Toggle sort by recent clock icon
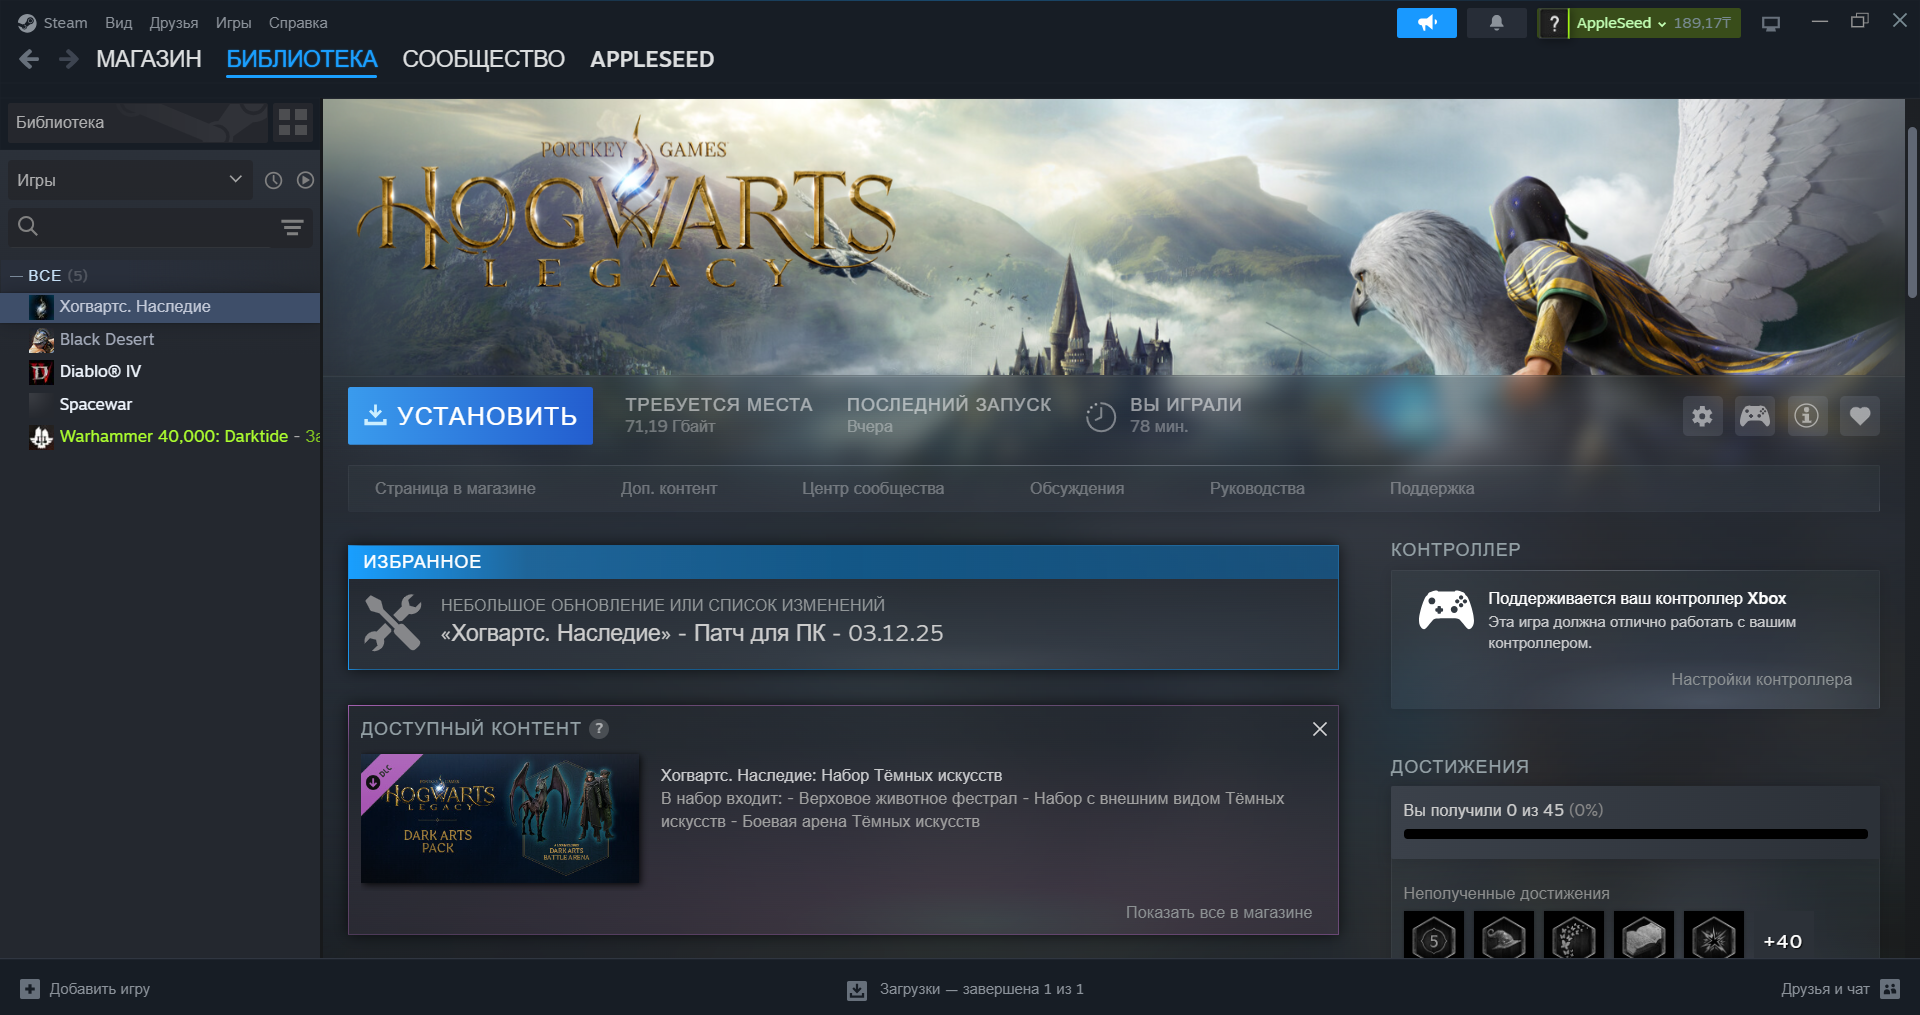1920x1015 pixels. (x=273, y=180)
